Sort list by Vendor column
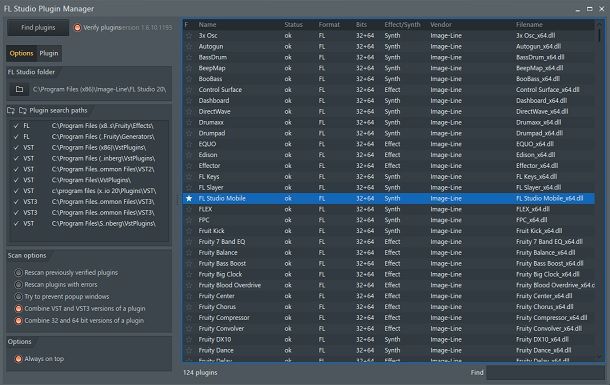This screenshot has height=385, width=610. coord(441,24)
